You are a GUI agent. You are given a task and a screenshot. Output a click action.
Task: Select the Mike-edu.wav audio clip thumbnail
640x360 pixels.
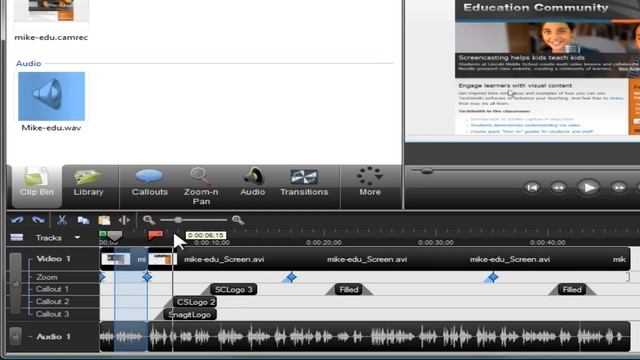pyautogui.click(x=51, y=96)
